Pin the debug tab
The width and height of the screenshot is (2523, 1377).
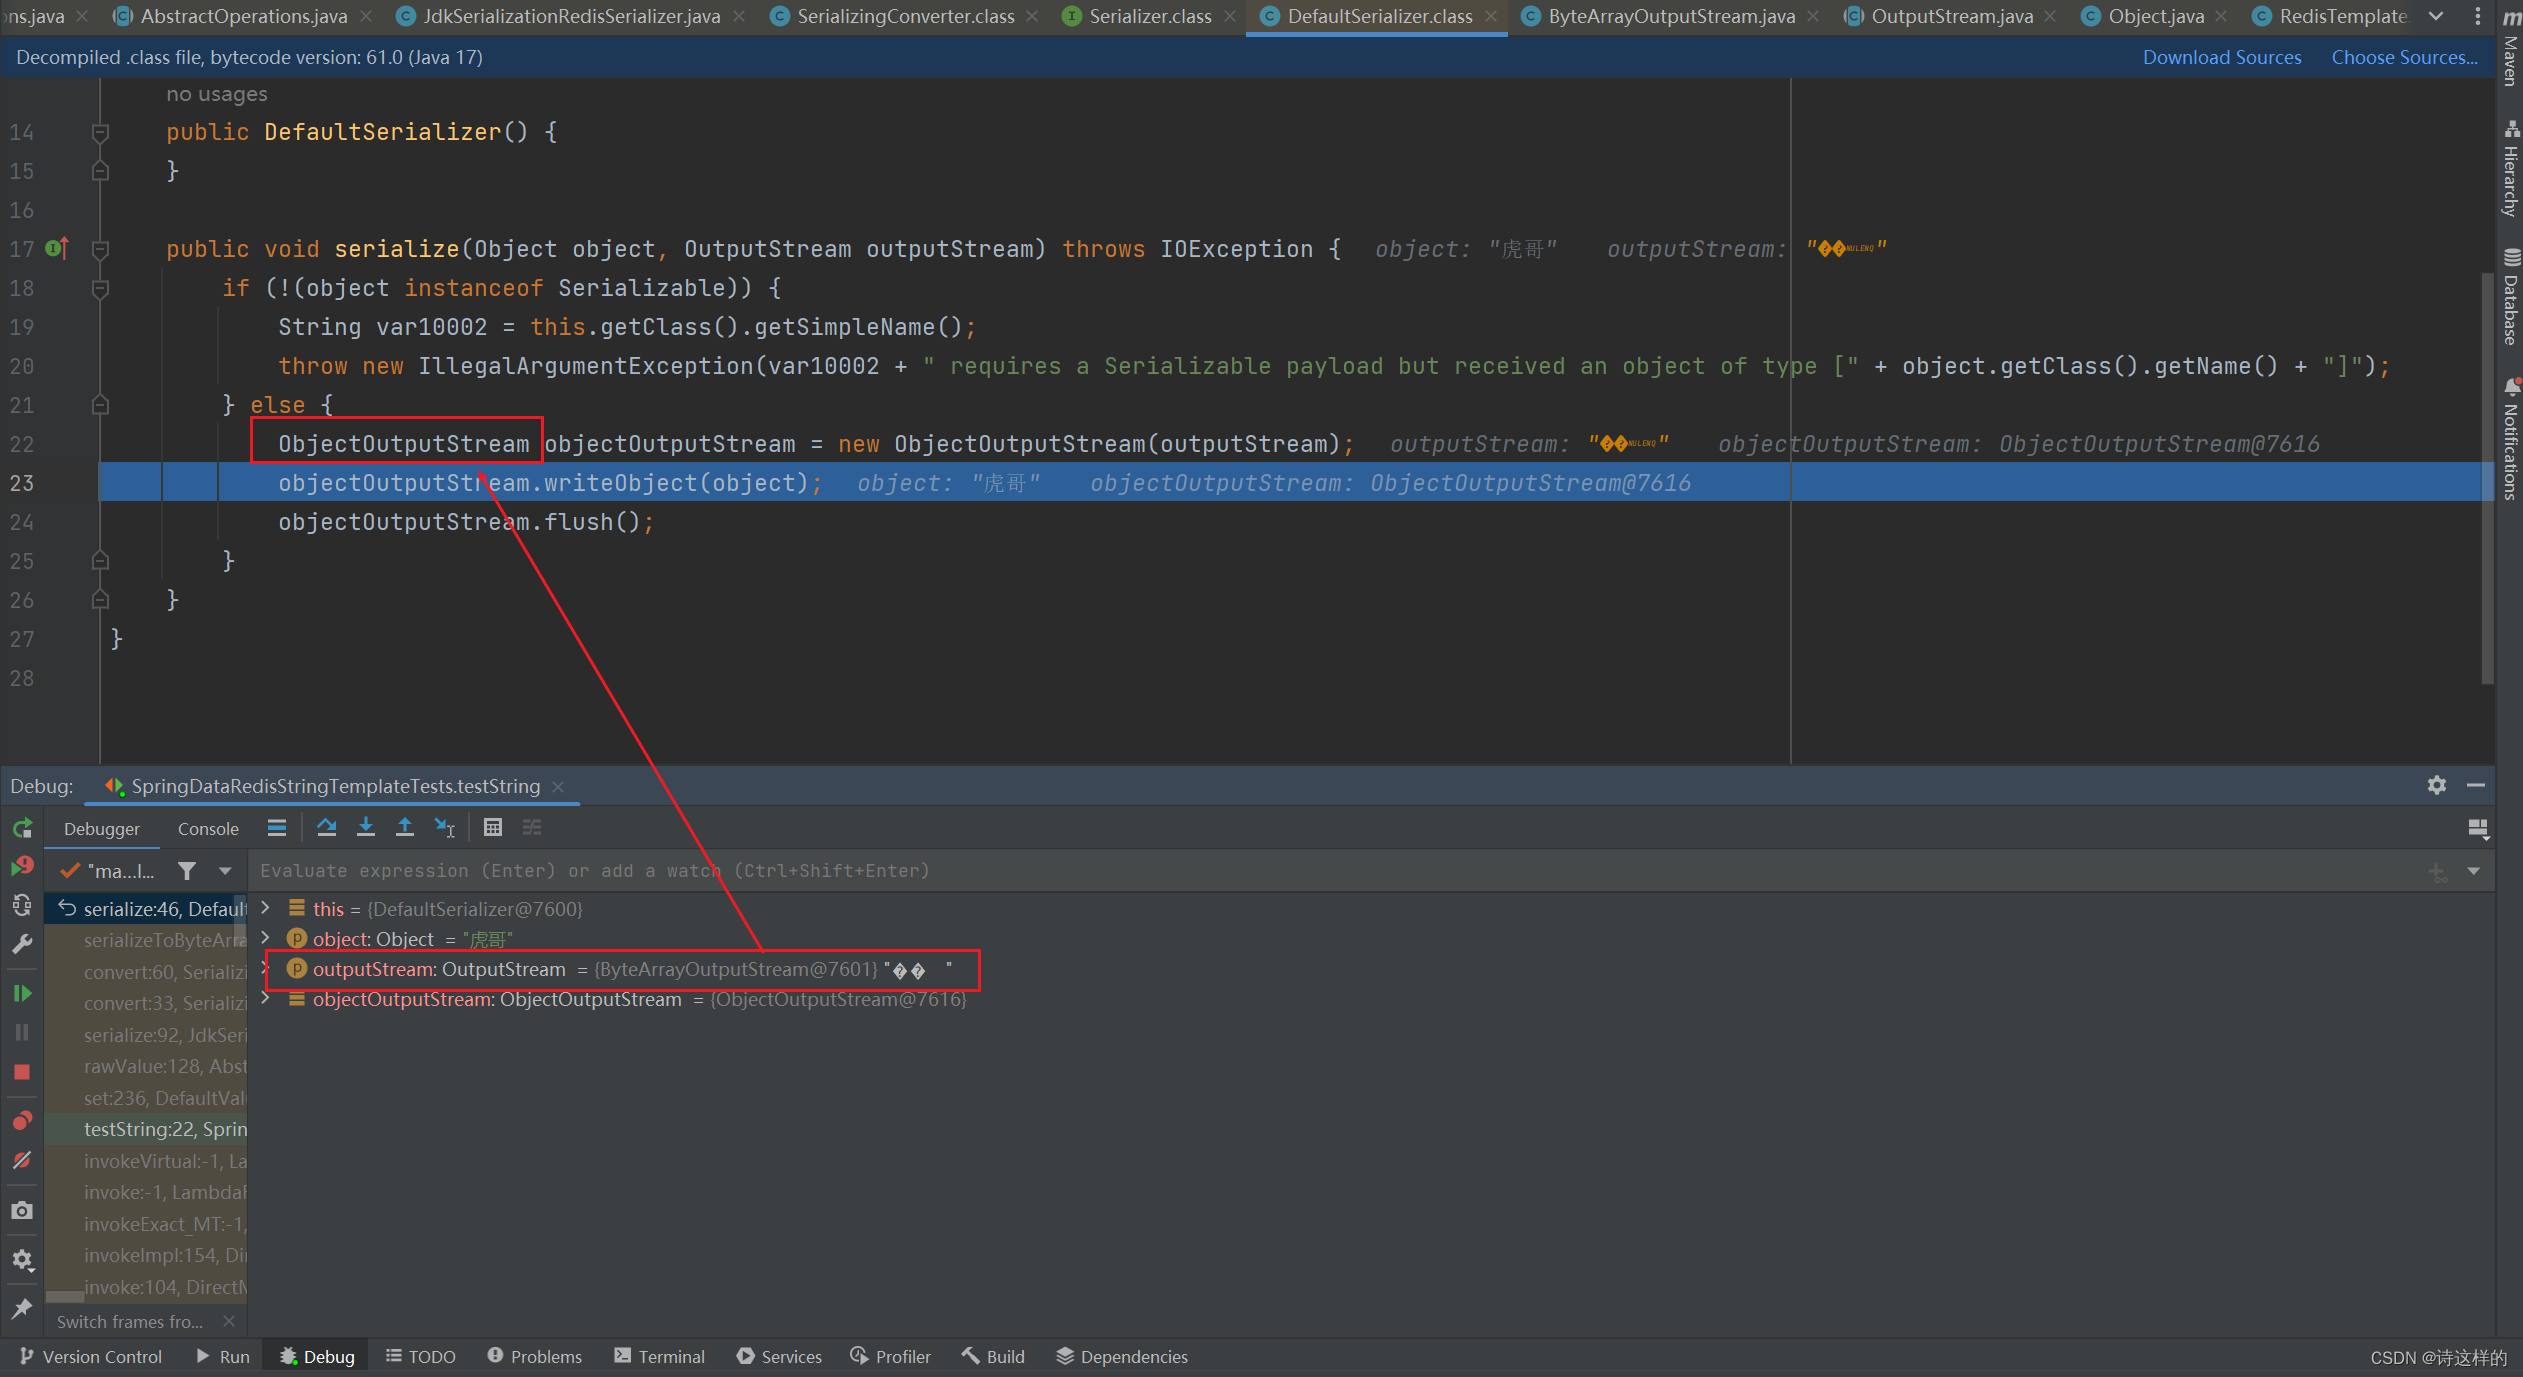(x=22, y=1308)
